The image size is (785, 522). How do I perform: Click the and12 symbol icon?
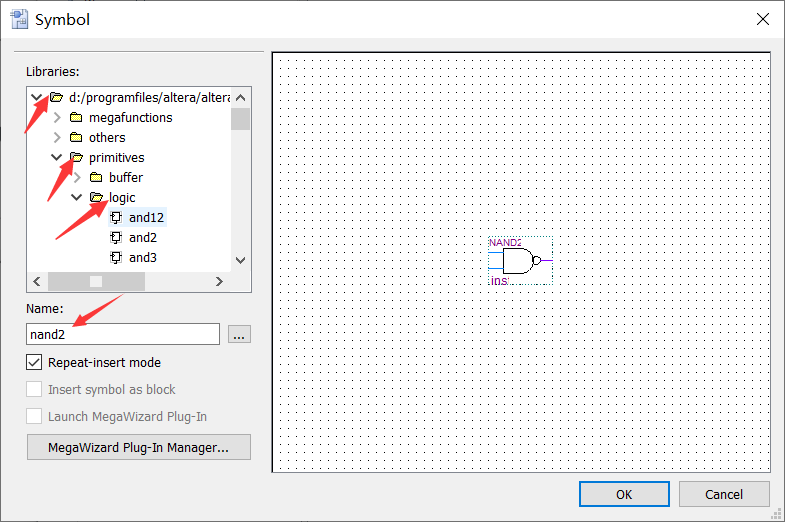[116, 217]
